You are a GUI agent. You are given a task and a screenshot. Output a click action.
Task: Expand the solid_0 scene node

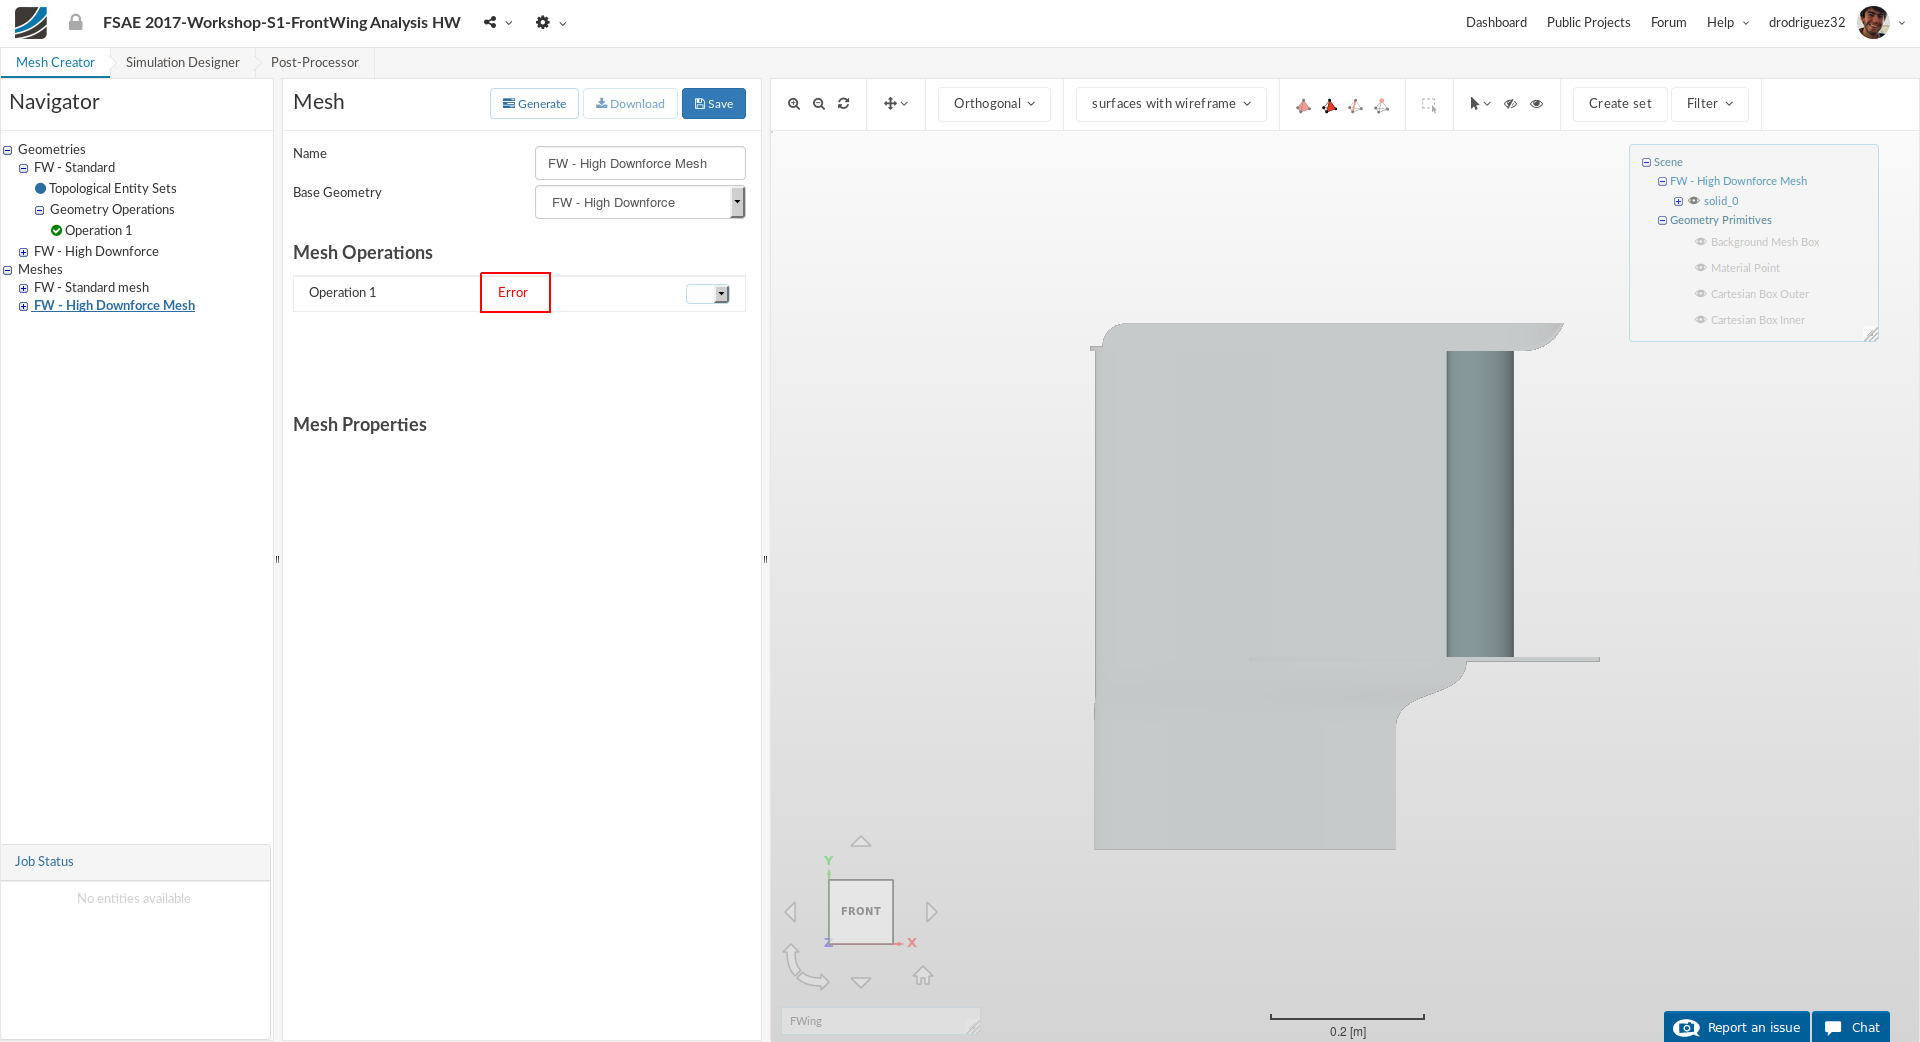tap(1678, 201)
